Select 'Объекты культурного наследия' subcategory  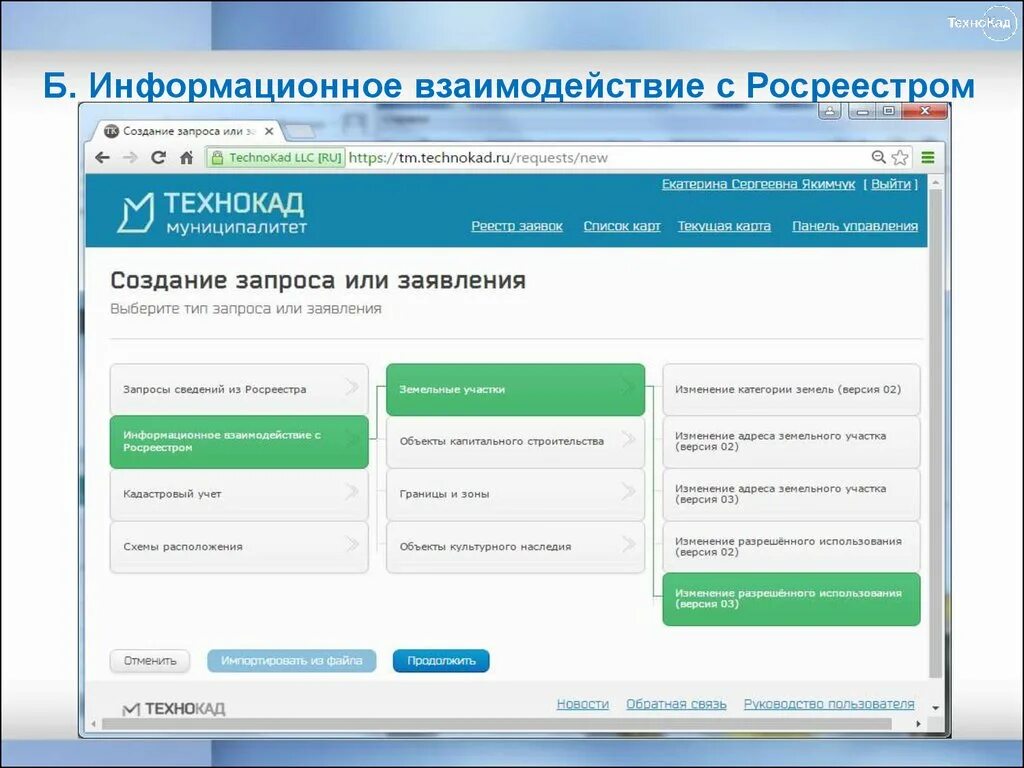coord(515,547)
